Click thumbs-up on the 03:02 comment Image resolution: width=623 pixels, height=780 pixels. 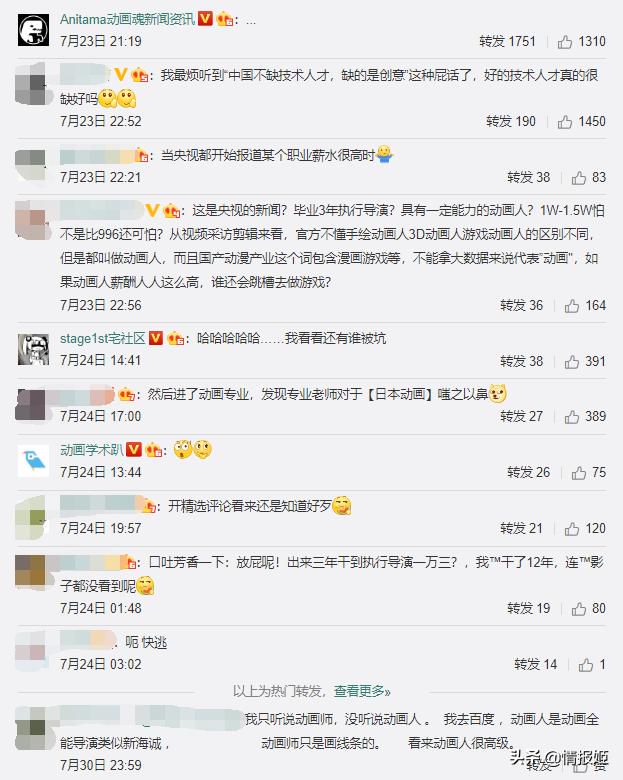point(586,665)
